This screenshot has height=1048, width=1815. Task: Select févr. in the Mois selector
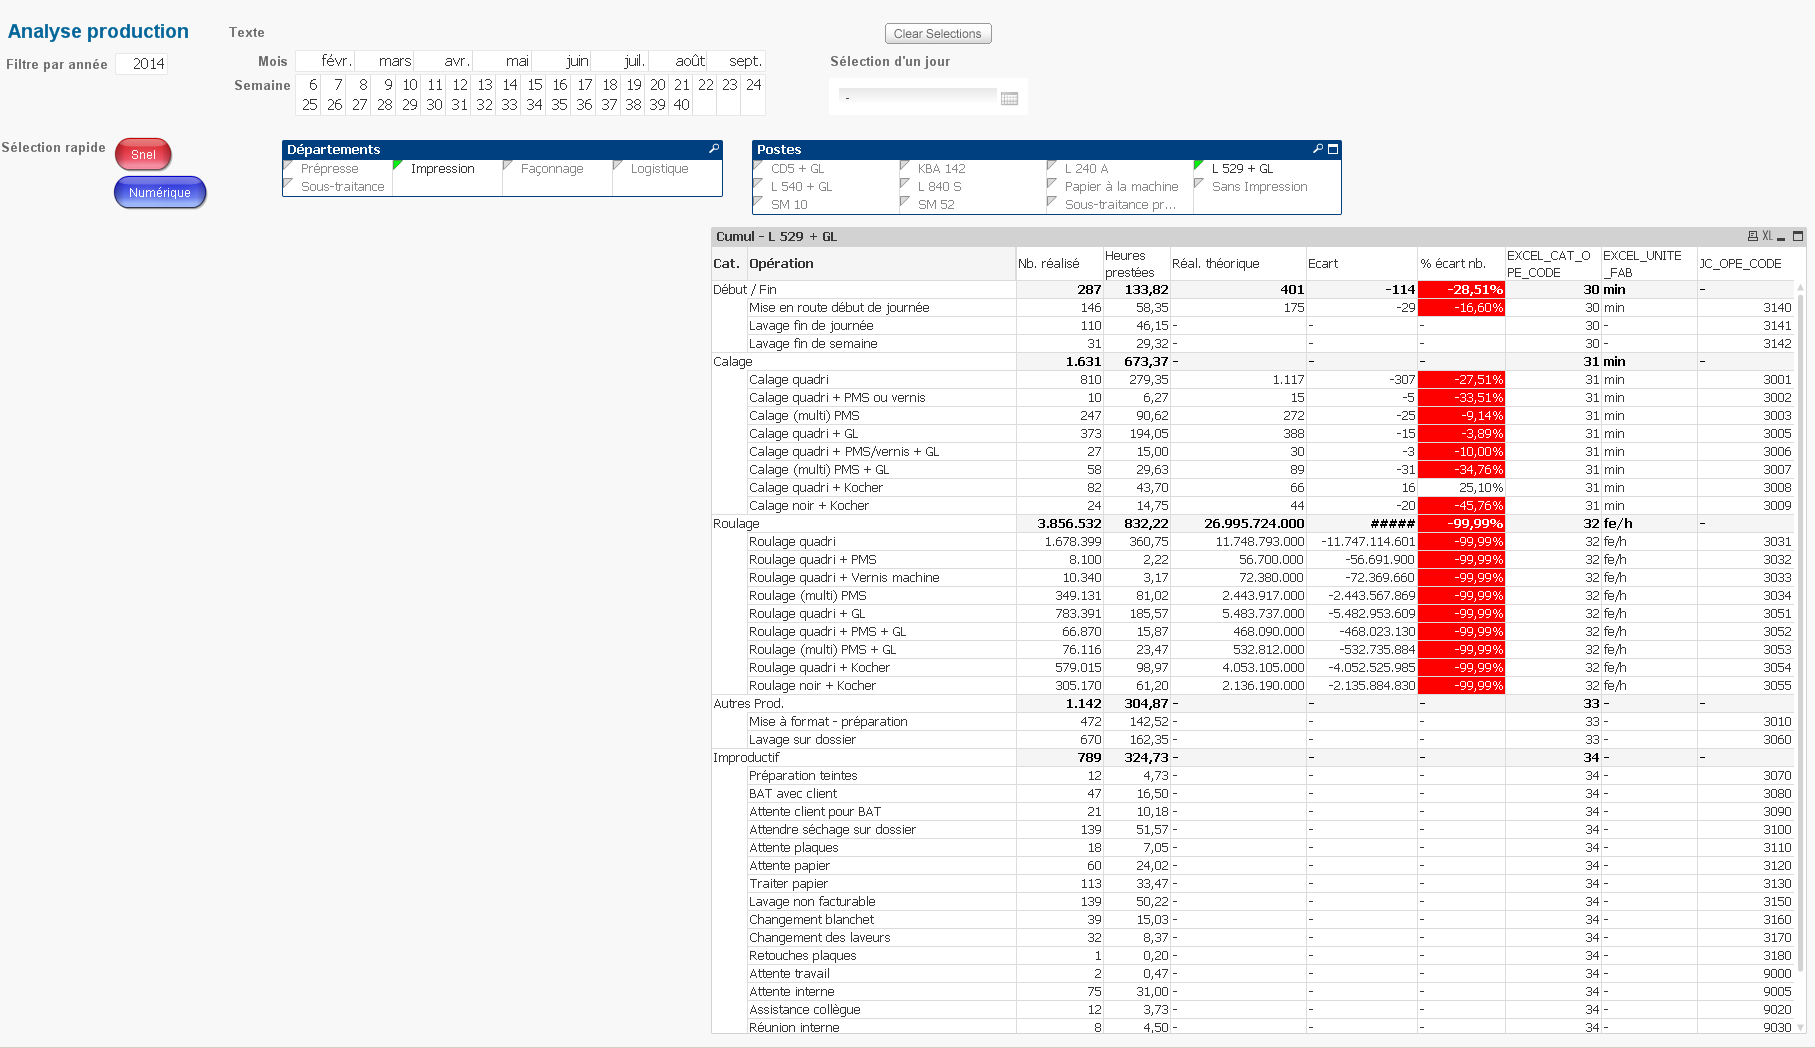click(325, 61)
